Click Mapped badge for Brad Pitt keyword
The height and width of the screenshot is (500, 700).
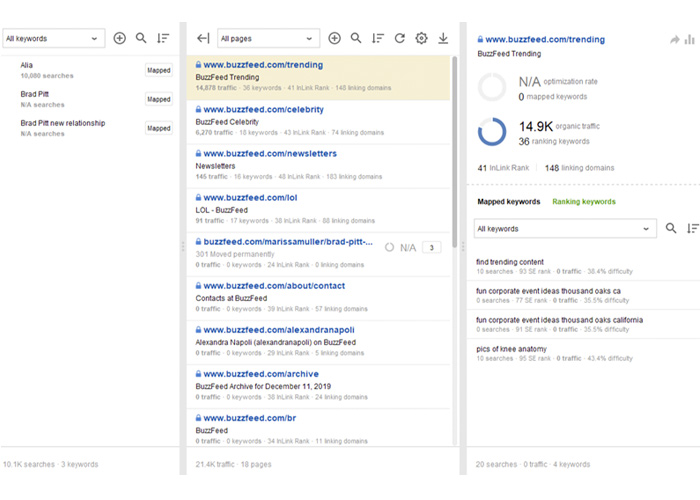159,100
